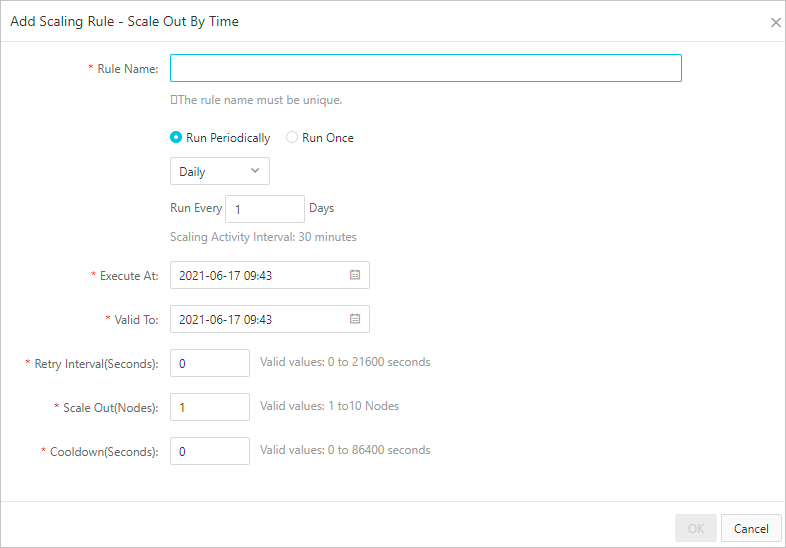Close the Add Scaling Rule dialog

point(775,22)
